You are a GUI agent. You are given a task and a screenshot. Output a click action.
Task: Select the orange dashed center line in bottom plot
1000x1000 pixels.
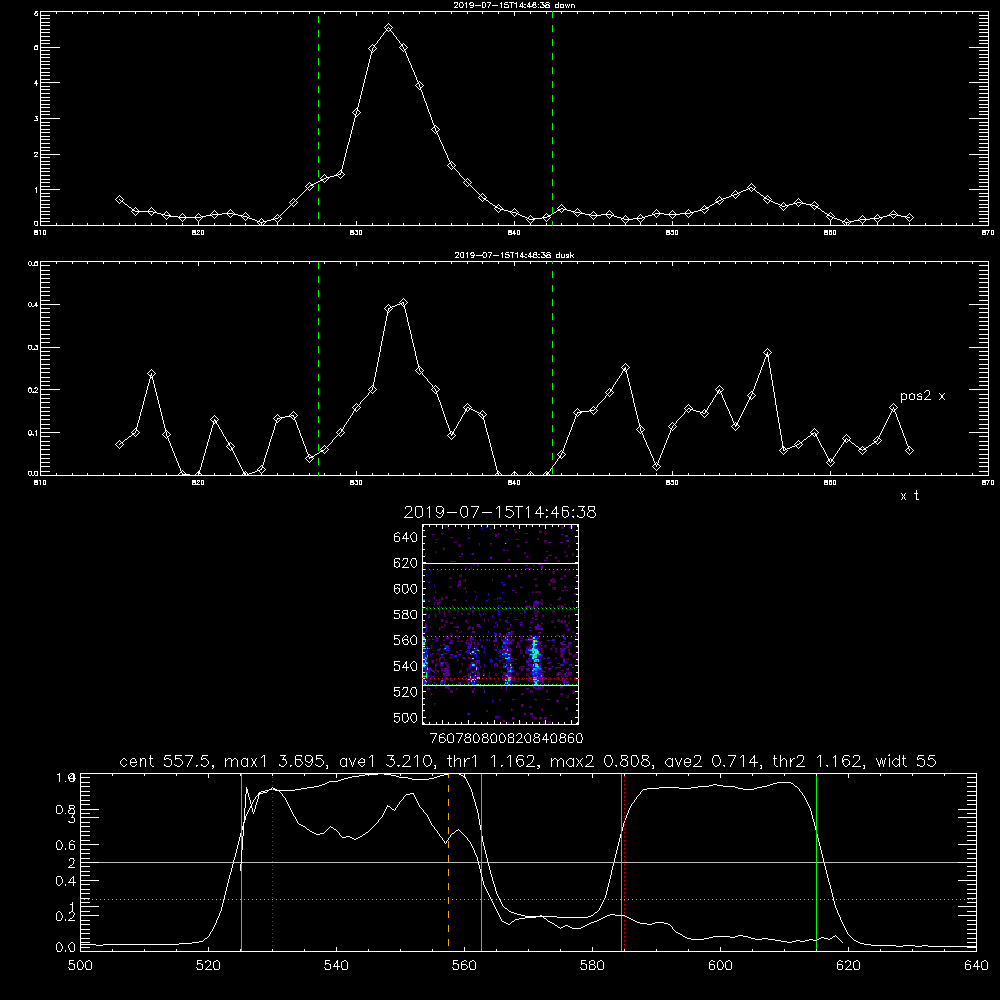(x=448, y=861)
